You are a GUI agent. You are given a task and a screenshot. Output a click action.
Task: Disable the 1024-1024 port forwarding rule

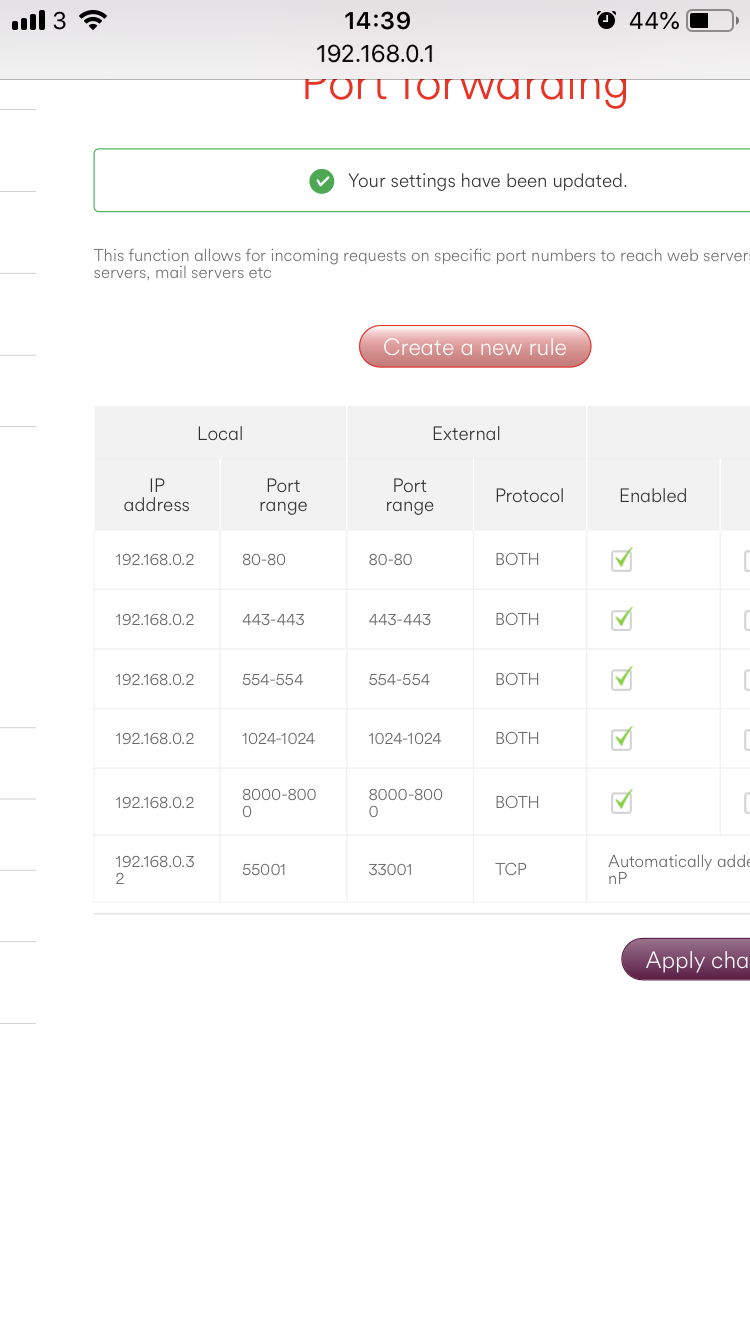click(621, 739)
